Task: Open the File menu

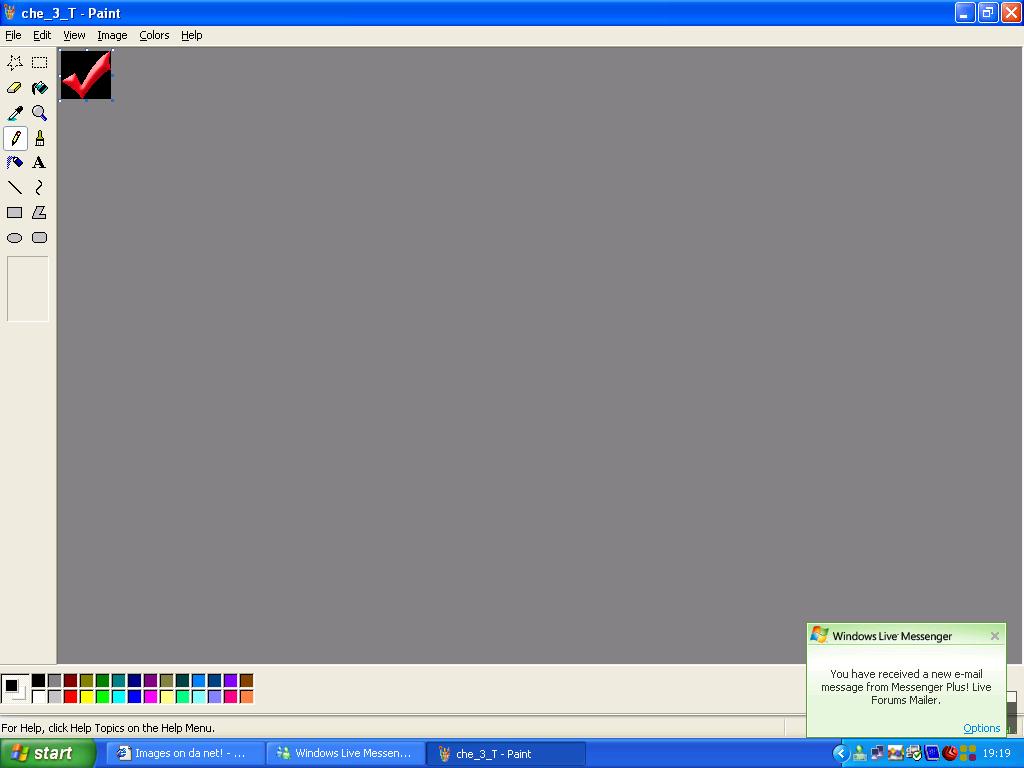Action: tap(13, 35)
